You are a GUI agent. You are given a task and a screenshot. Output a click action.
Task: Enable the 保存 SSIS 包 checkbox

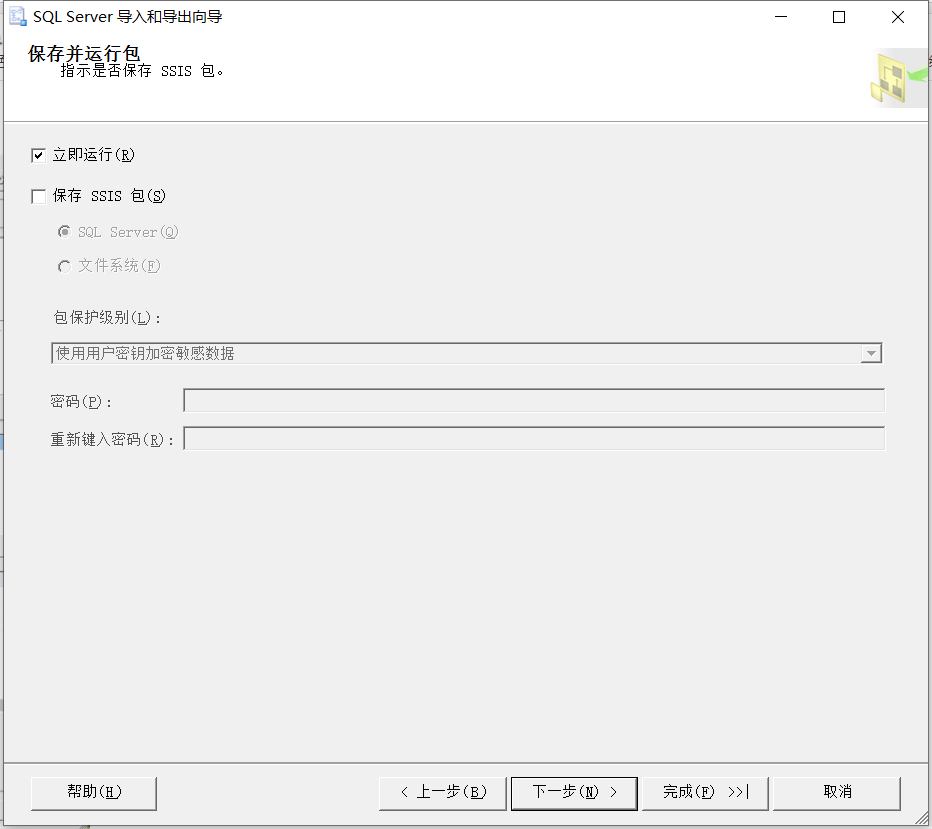(x=37, y=196)
